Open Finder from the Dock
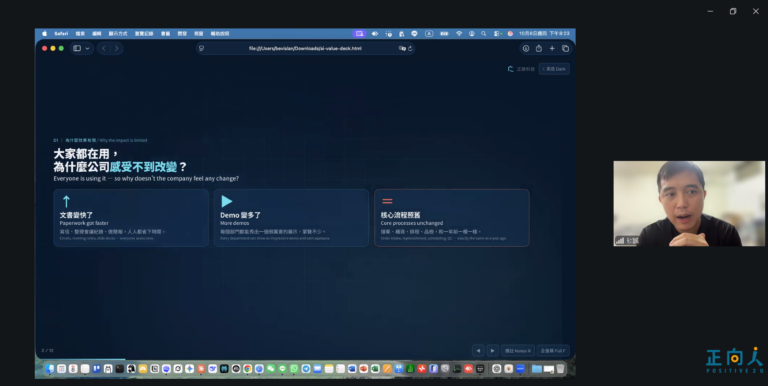This screenshot has height=386, width=768. pyautogui.click(x=50, y=368)
